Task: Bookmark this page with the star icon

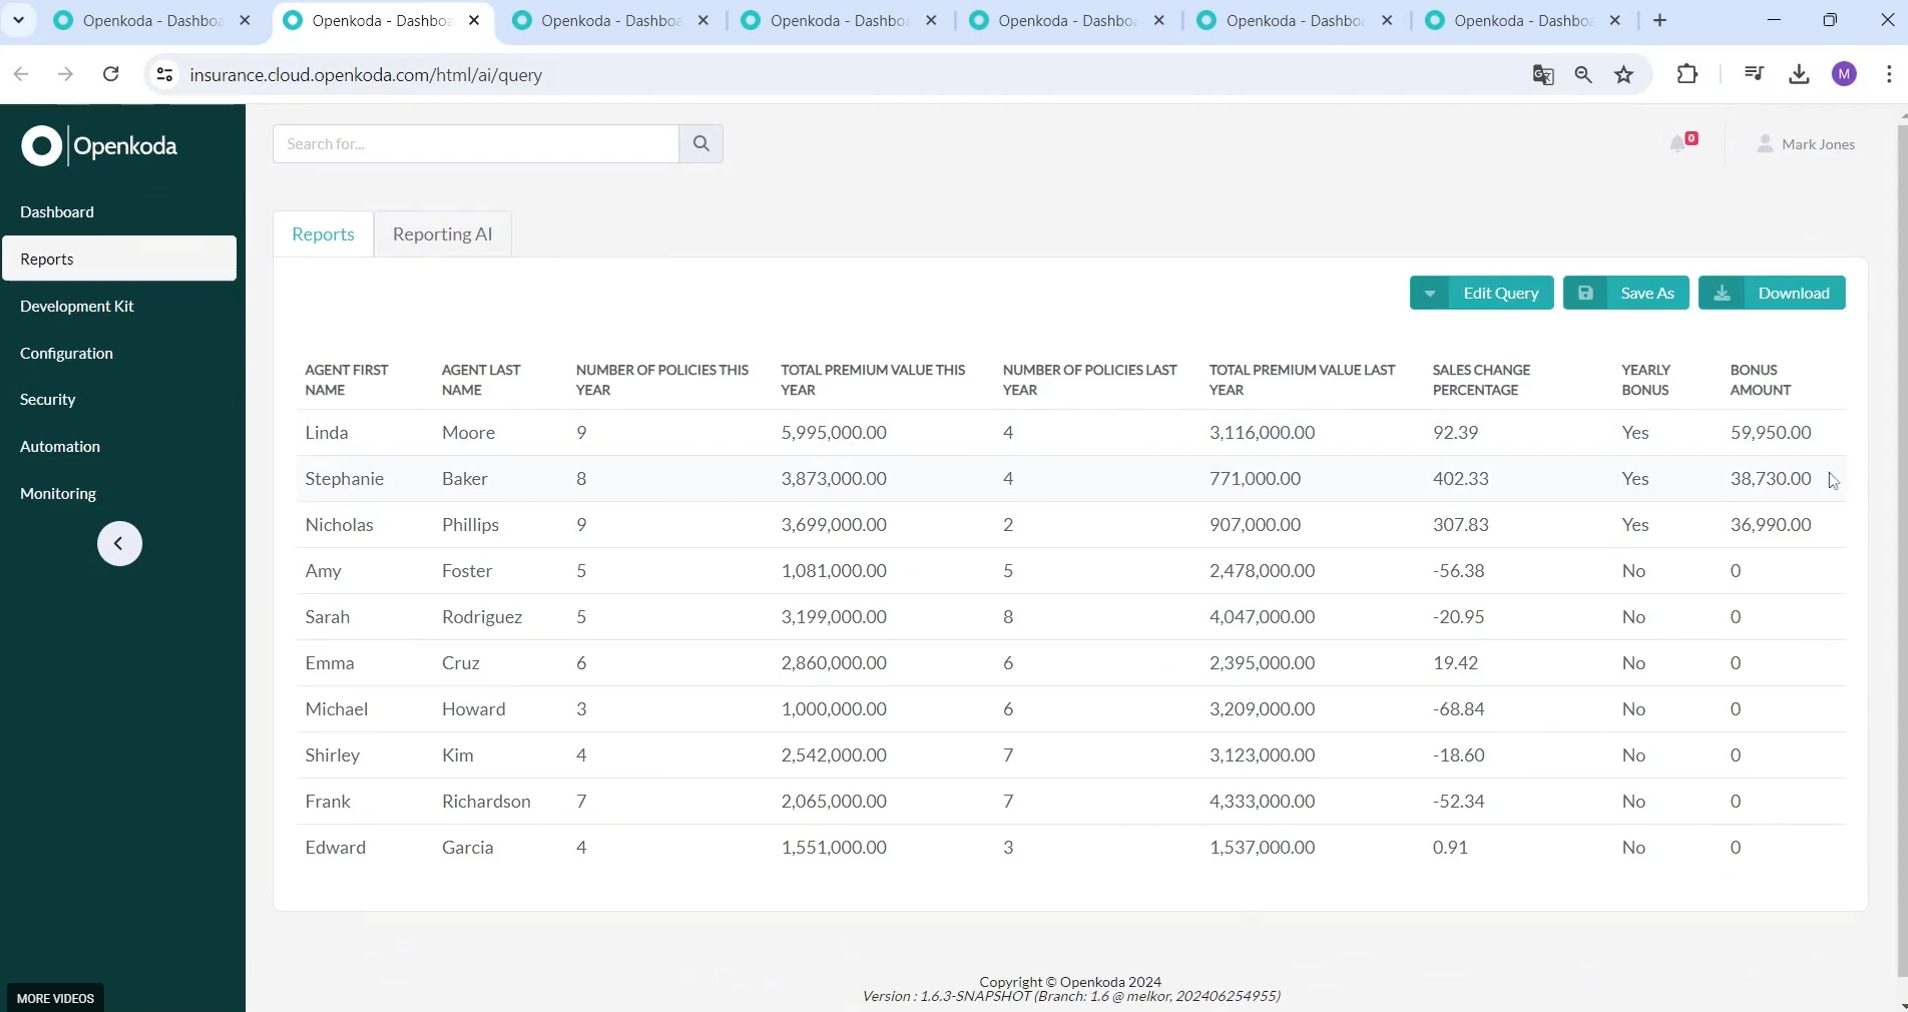Action: click(1624, 75)
